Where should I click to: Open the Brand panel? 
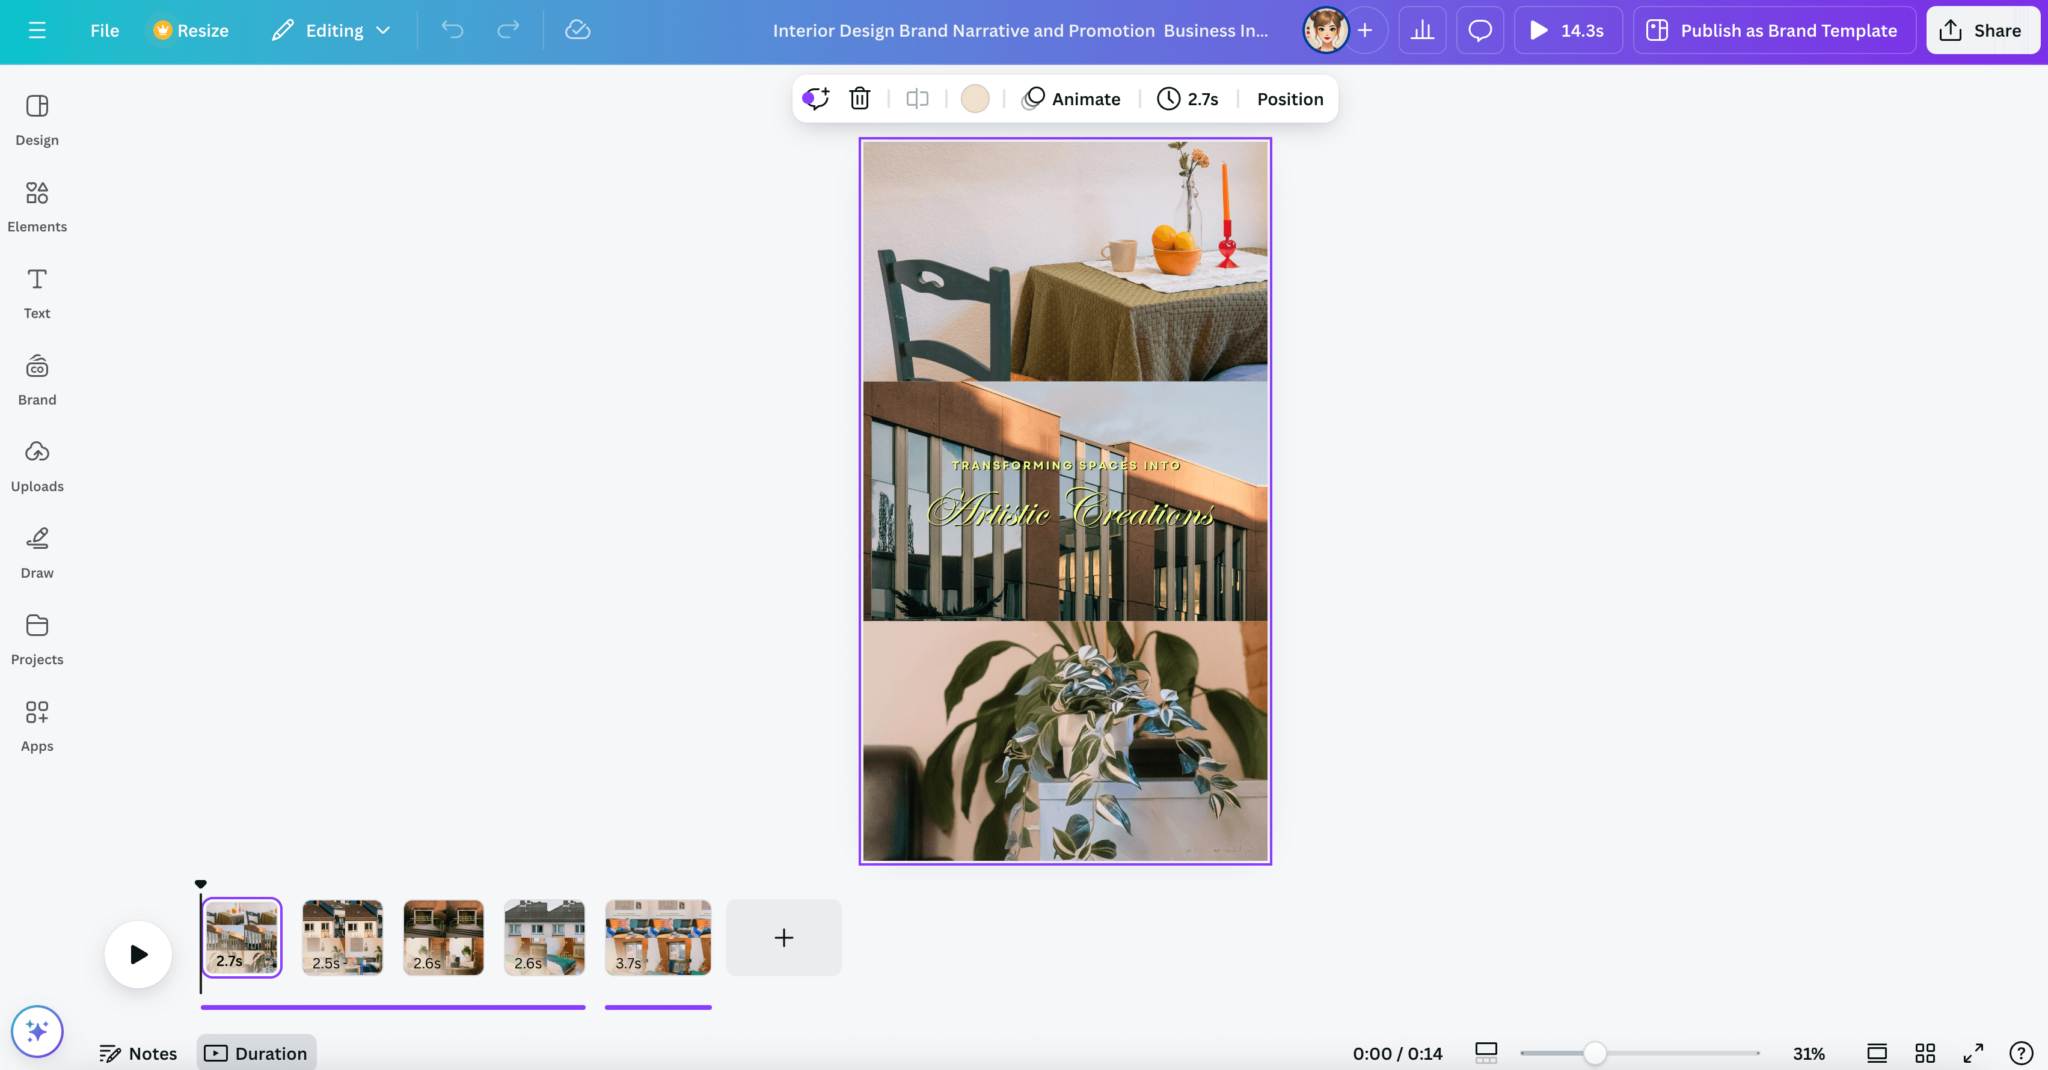click(37, 380)
